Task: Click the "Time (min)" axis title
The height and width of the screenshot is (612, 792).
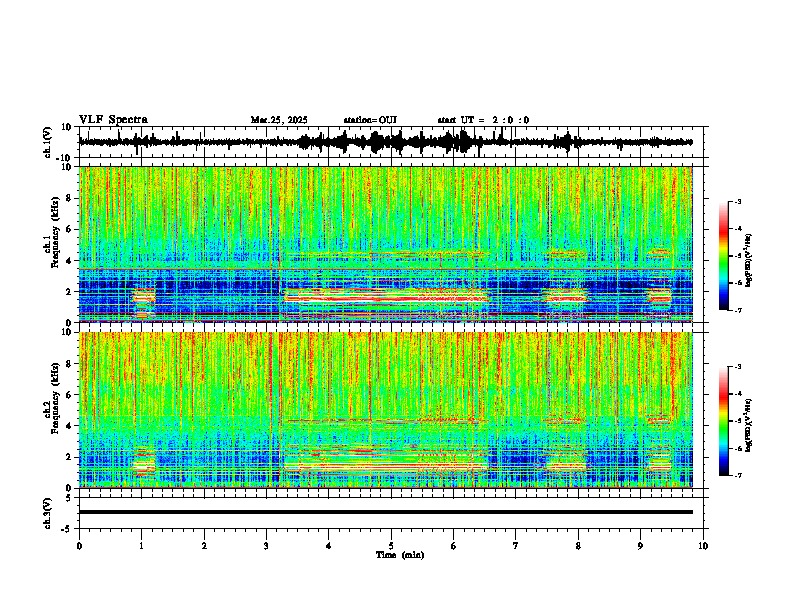Action: [x=400, y=555]
